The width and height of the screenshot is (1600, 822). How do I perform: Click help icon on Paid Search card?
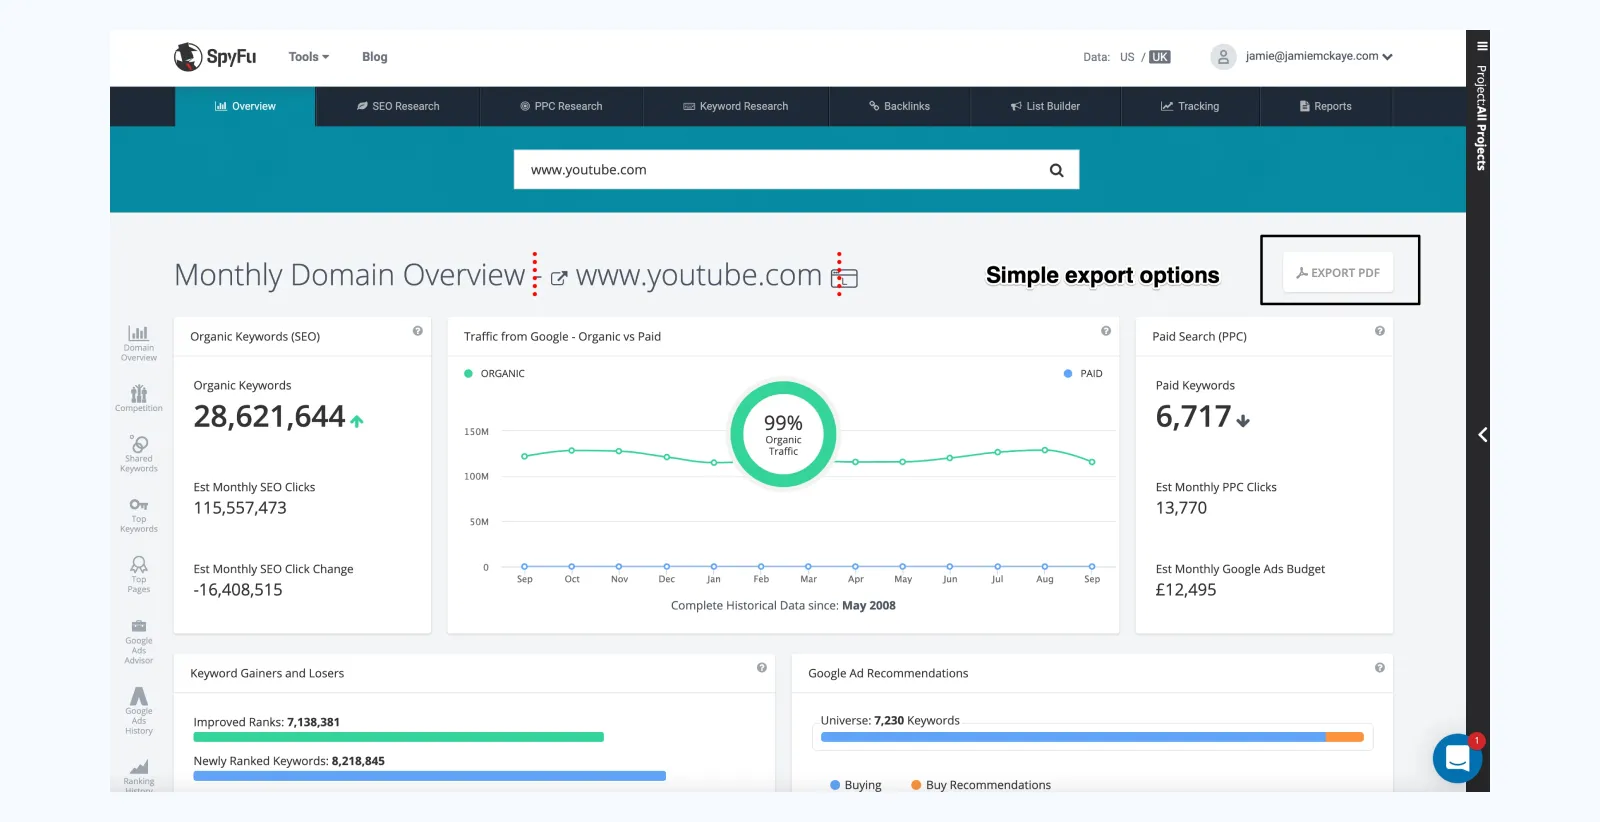pyautogui.click(x=1380, y=331)
